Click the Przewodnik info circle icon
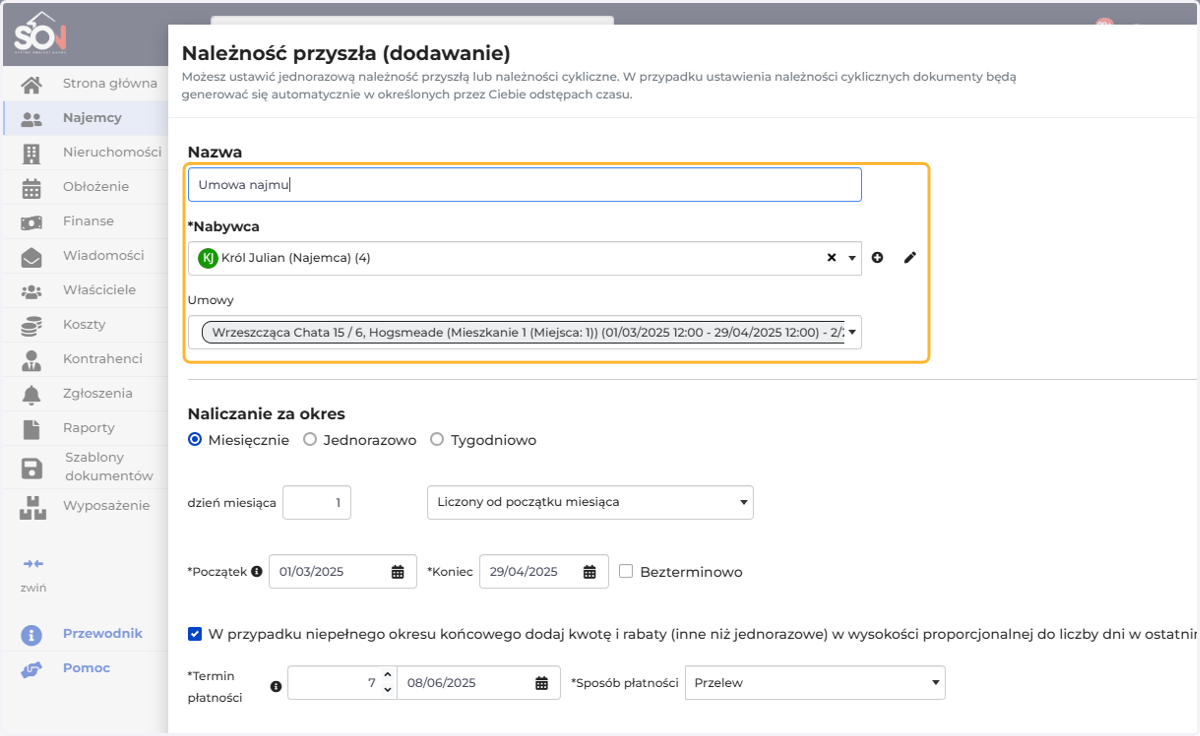This screenshot has width=1200, height=736. click(32, 634)
